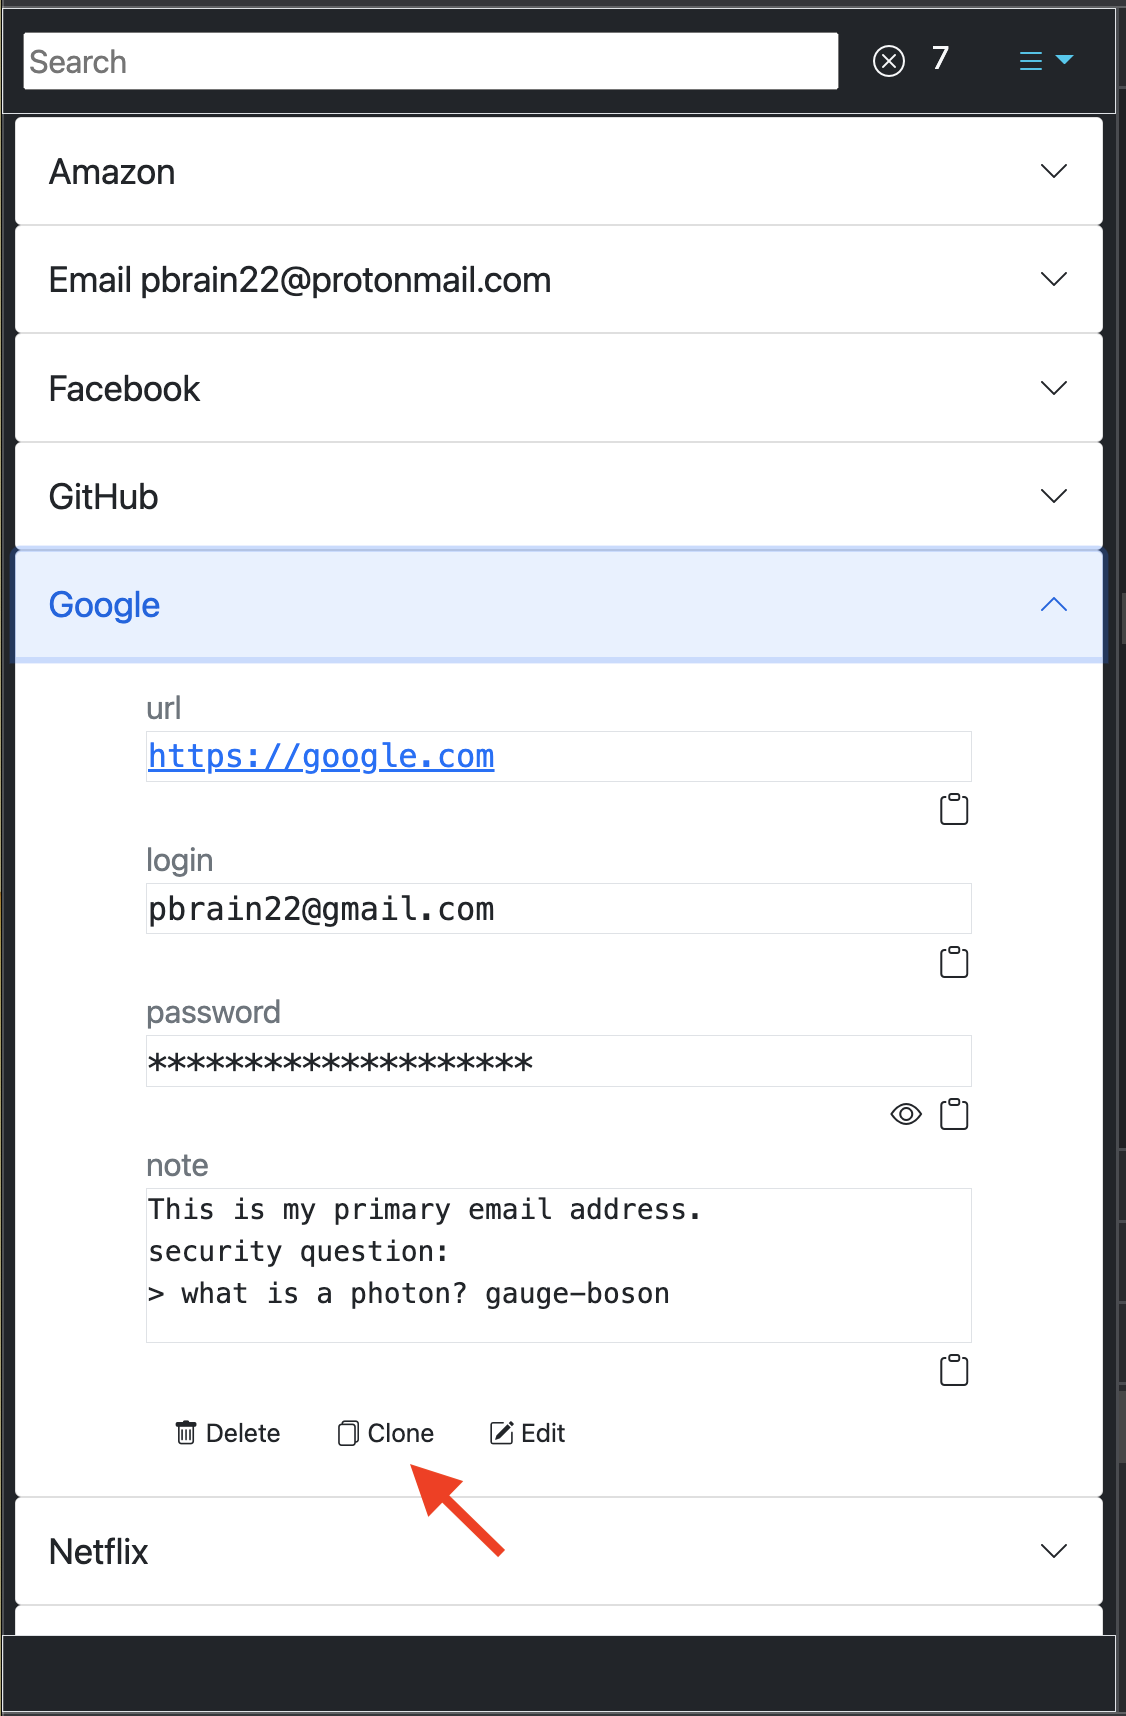This screenshot has height=1716, width=1126.
Task: Open the hamburger menu dropdown
Action: coord(1046,61)
